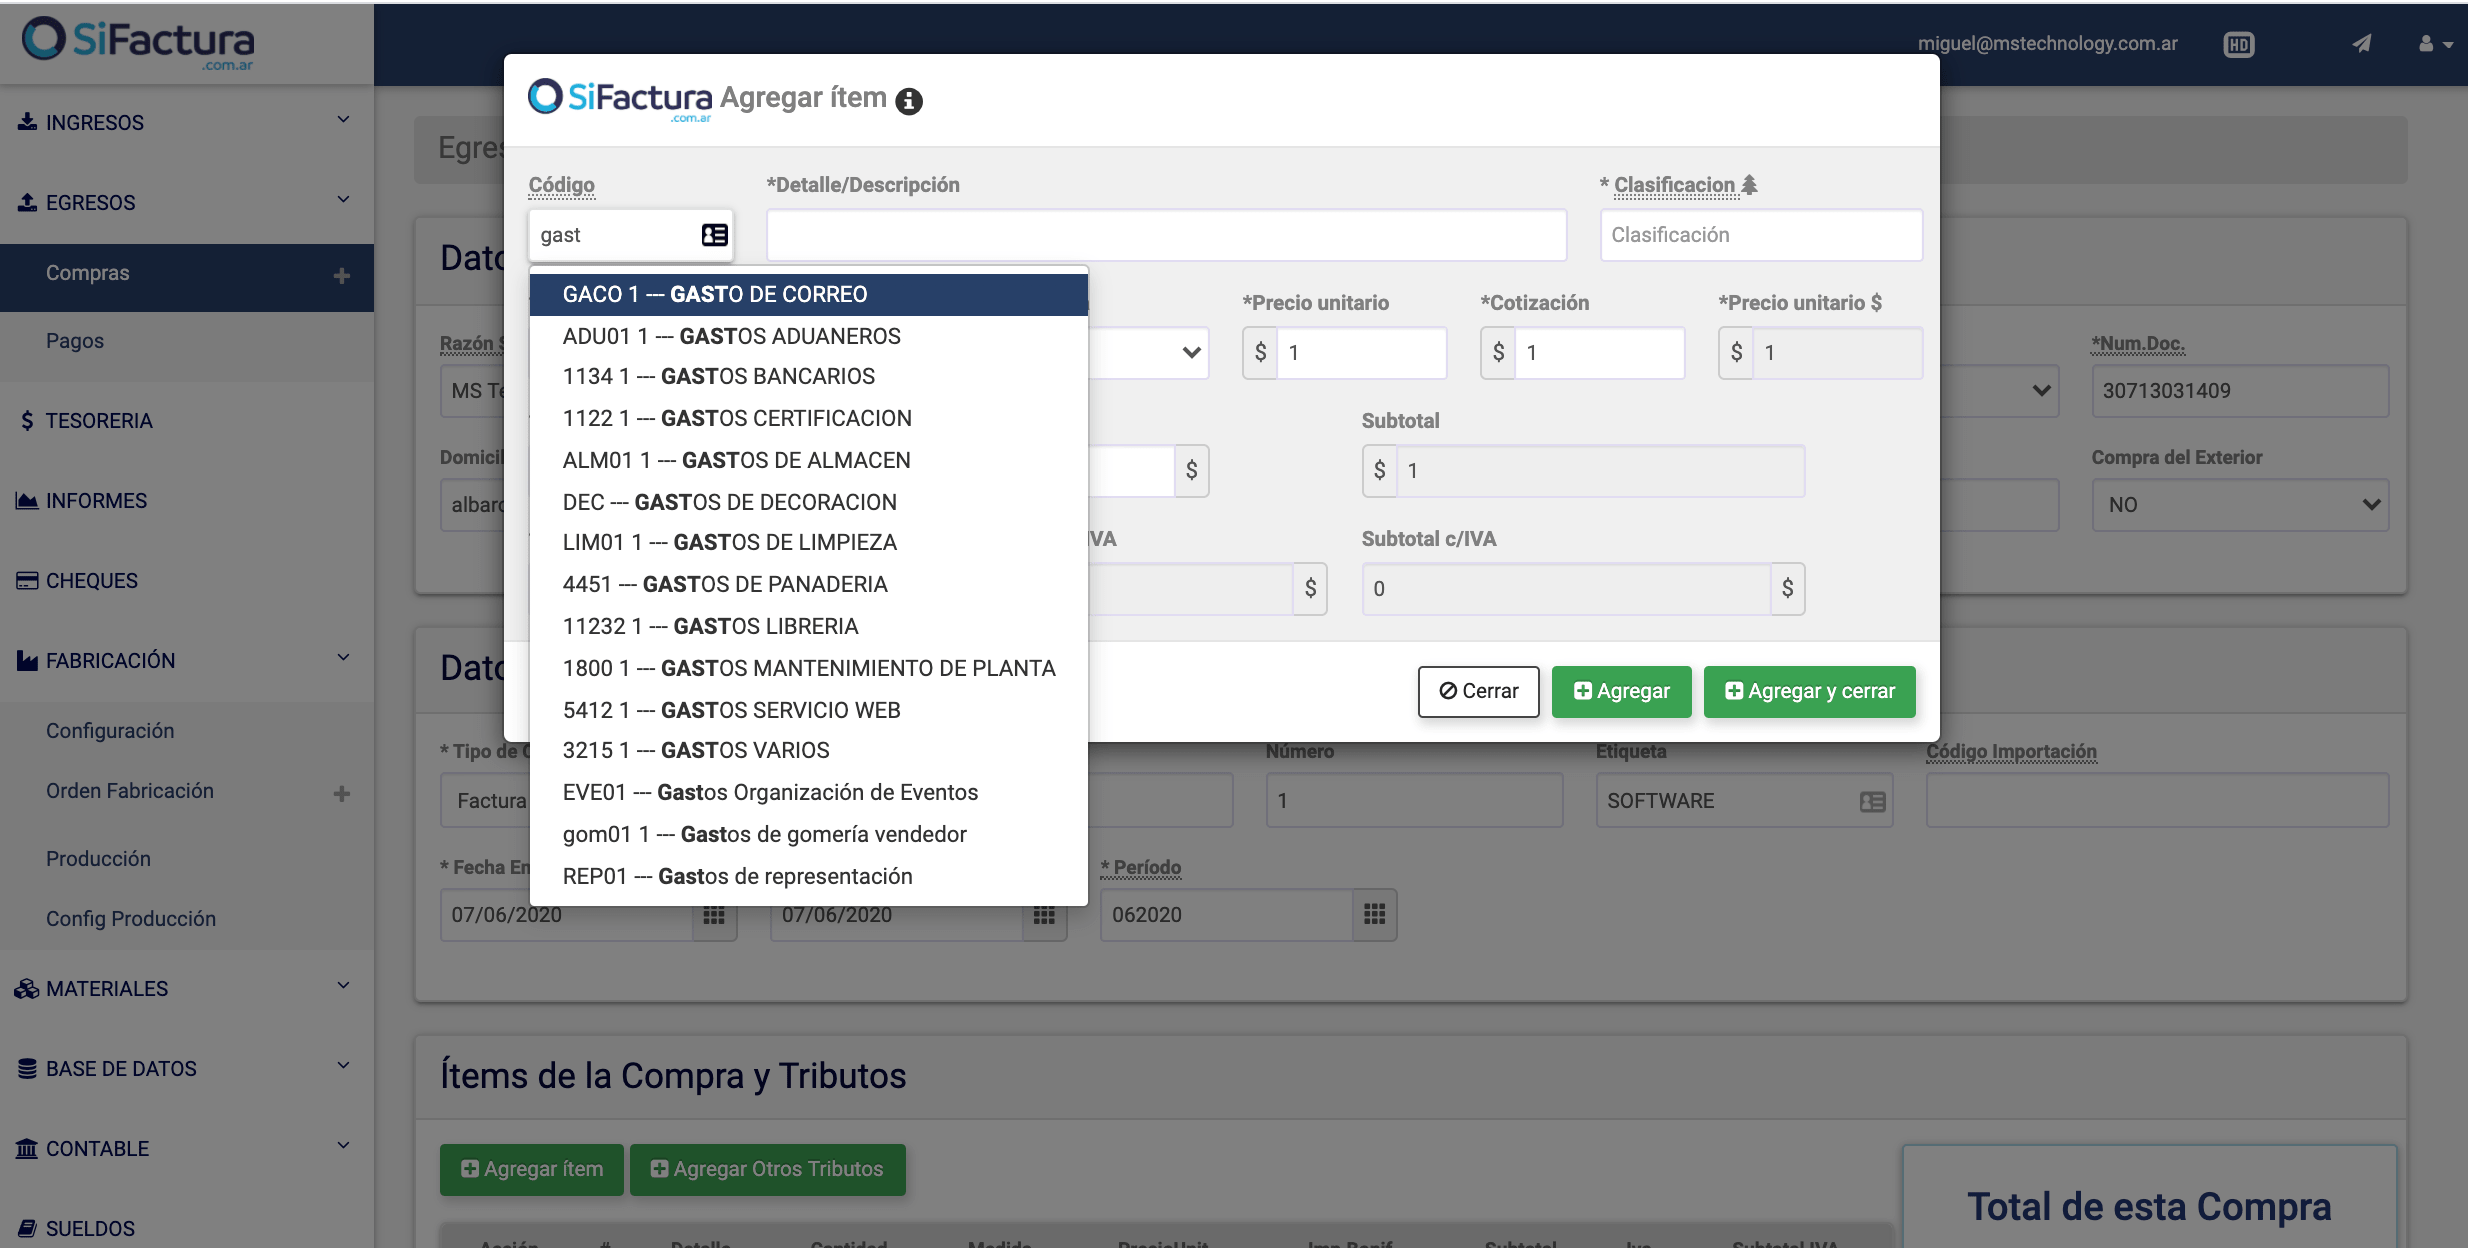Click the Detalle/Descripción text field
The height and width of the screenshot is (1248, 2468).
[1165, 235]
